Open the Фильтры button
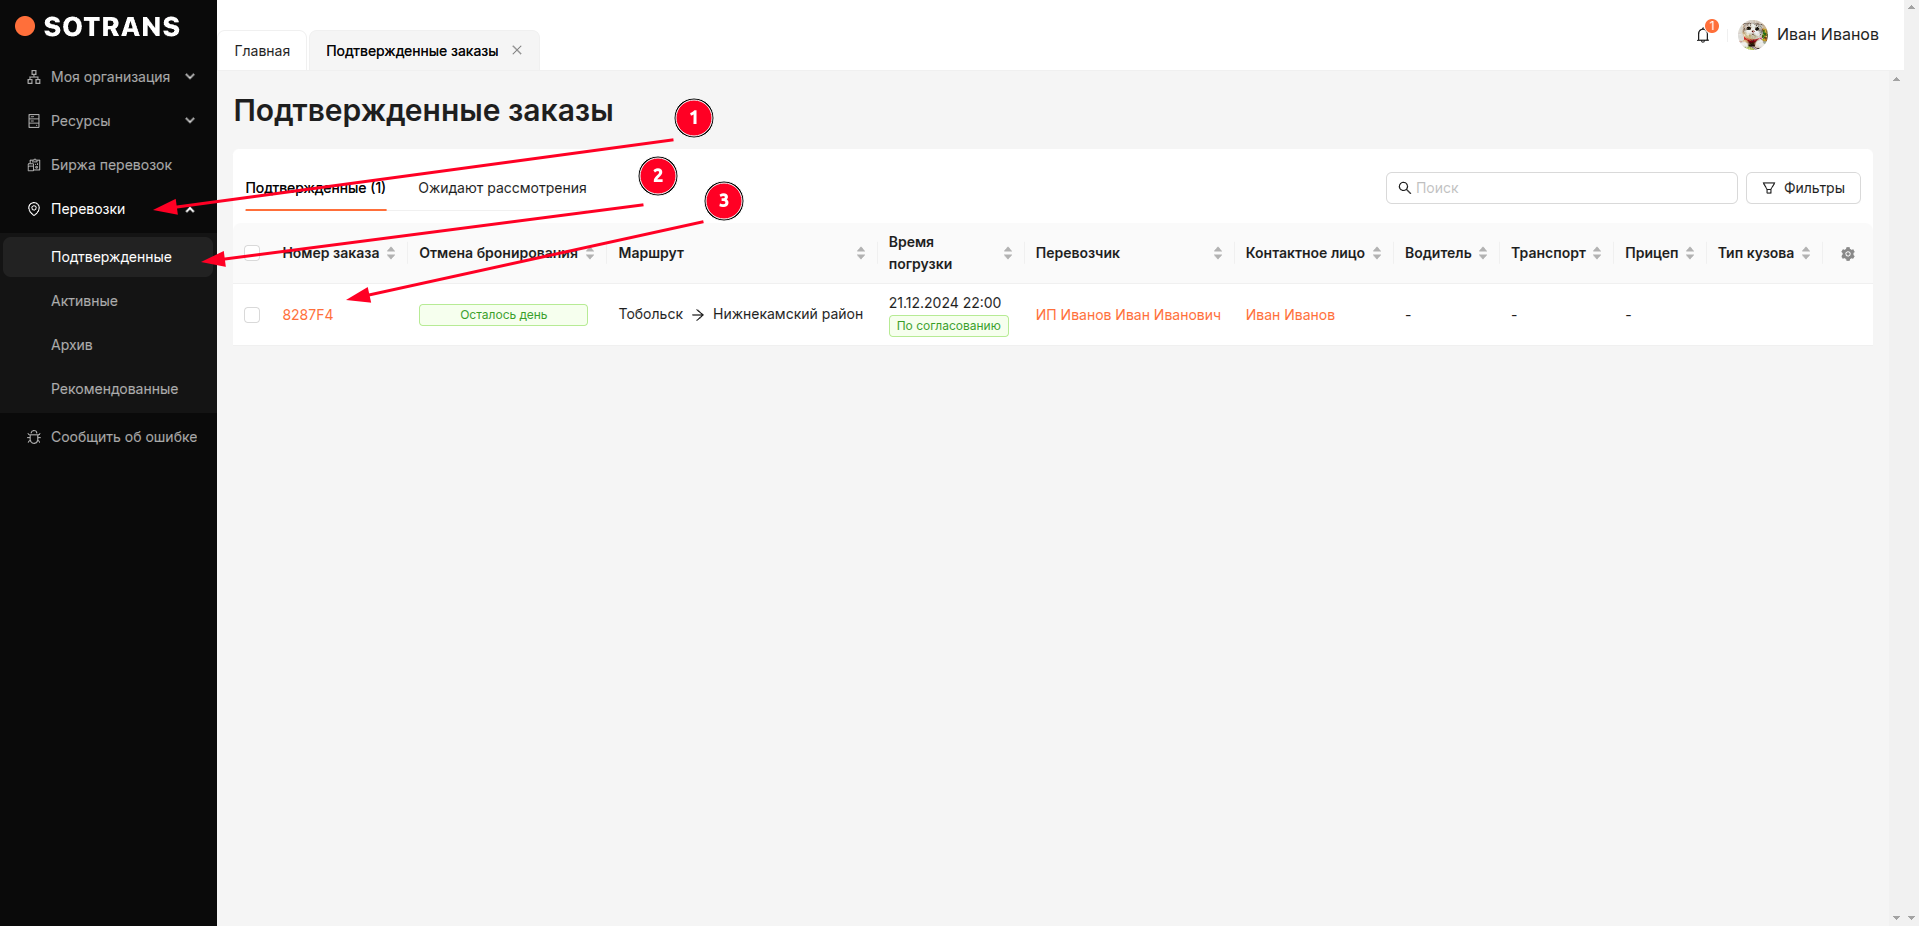Screen dimensions: 1919x926 coord(1802,188)
